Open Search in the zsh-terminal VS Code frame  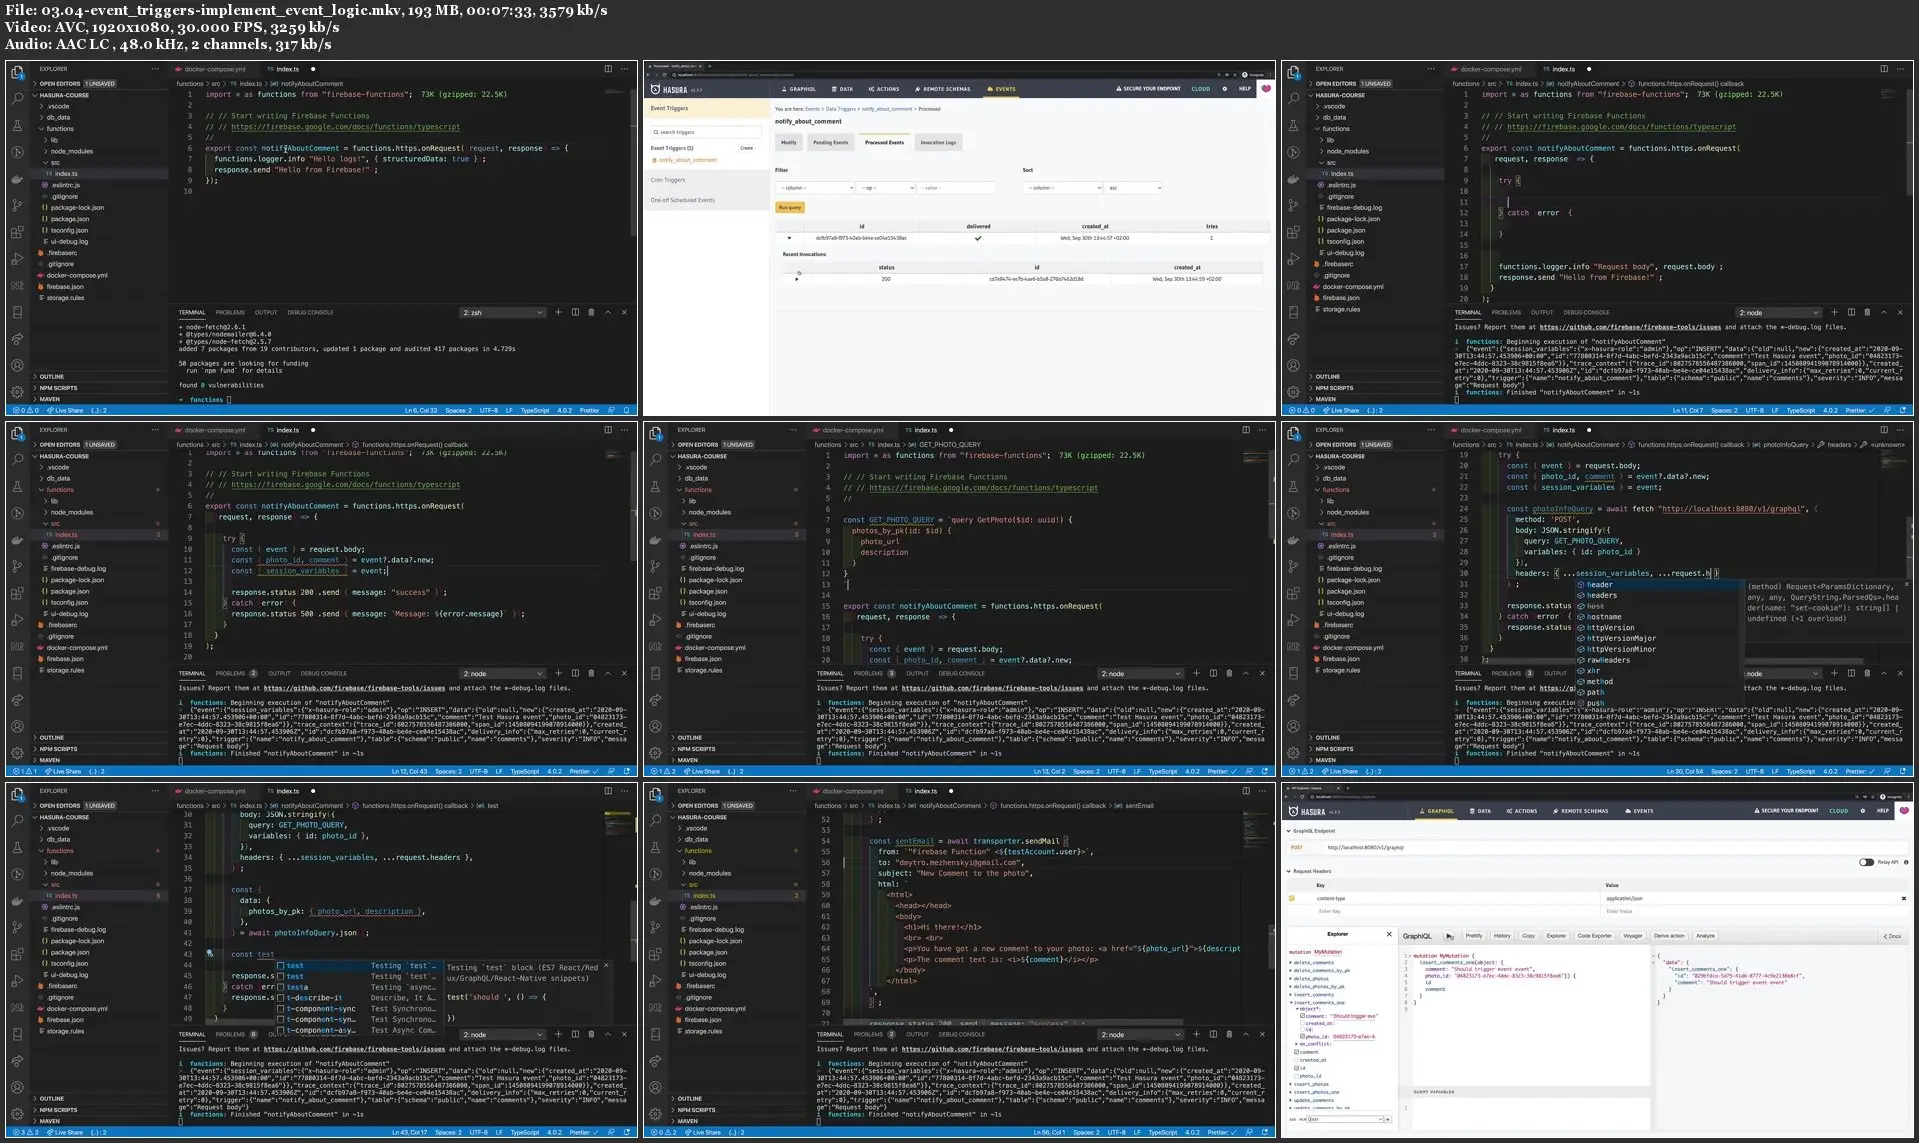(x=17, y=99)
